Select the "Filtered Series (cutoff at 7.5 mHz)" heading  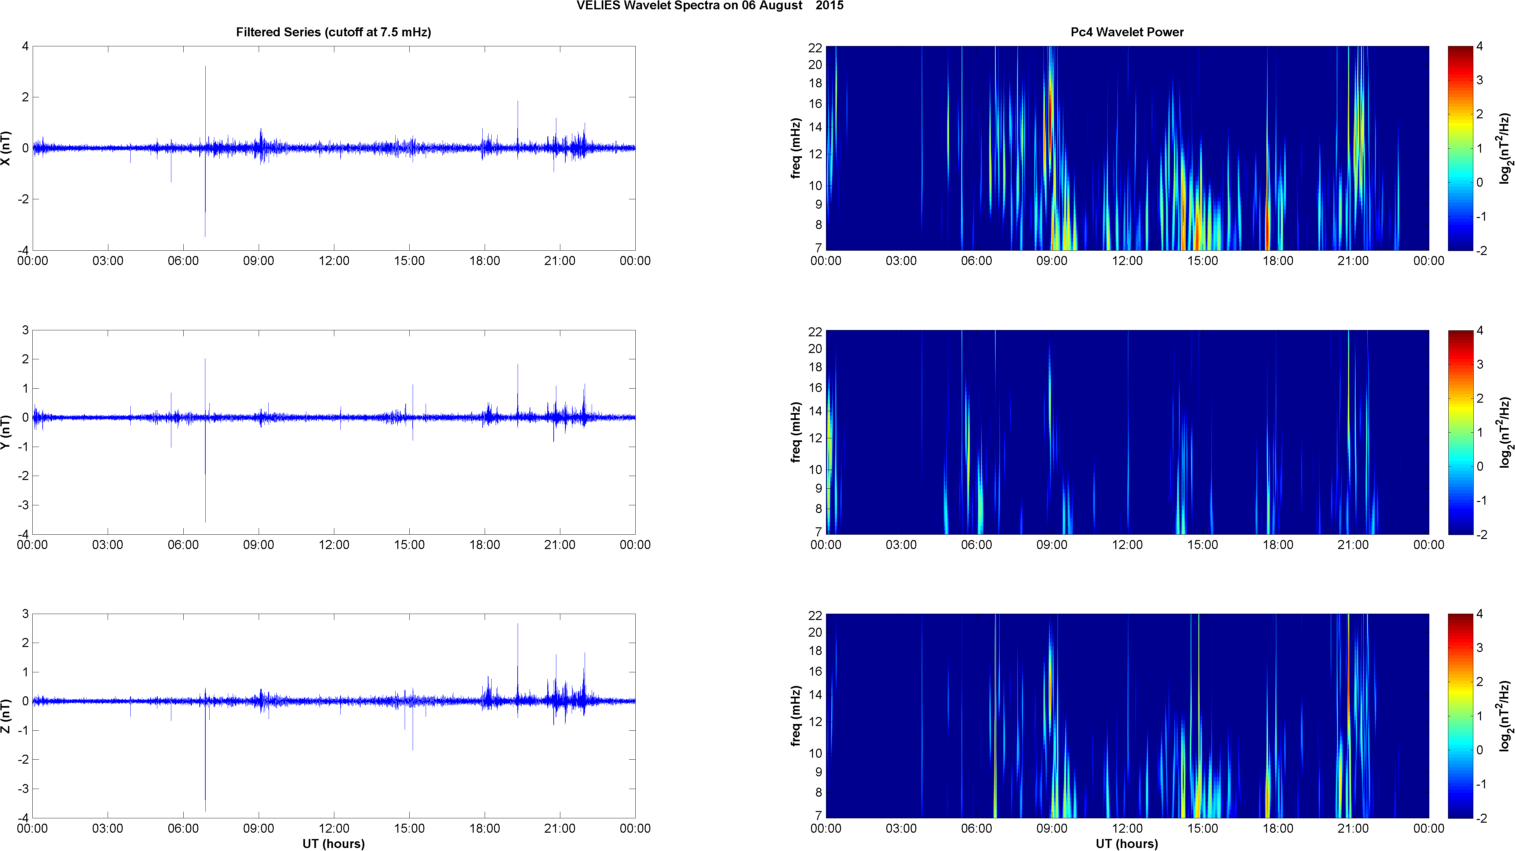[x=334, y=32]
